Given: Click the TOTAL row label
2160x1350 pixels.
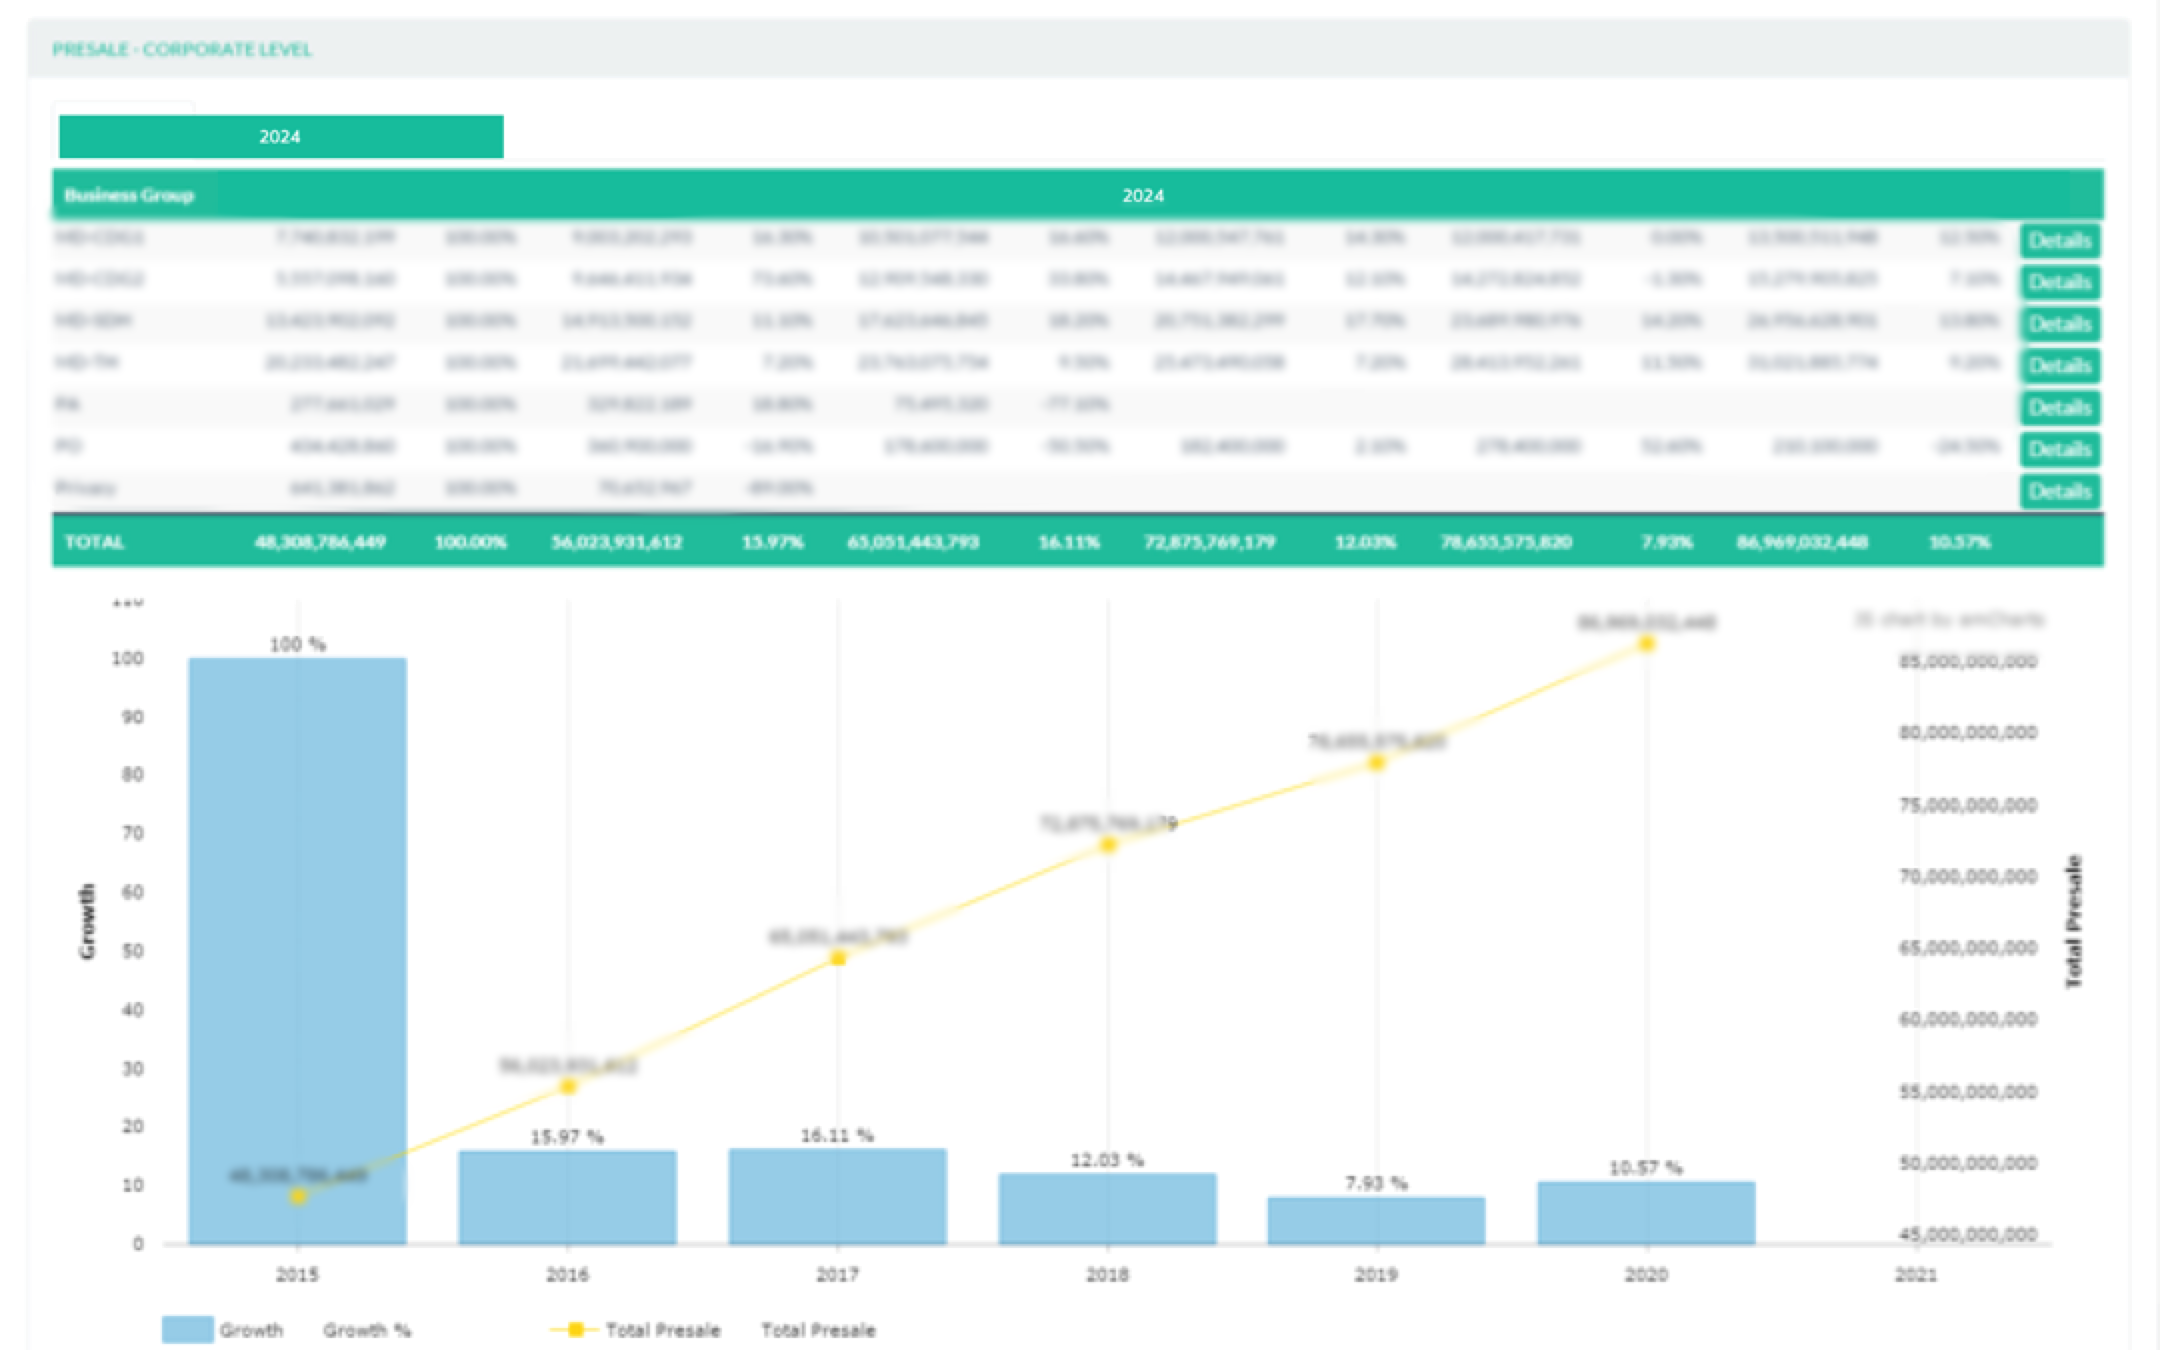Looking at the screenshot, I should click(94, 542).
